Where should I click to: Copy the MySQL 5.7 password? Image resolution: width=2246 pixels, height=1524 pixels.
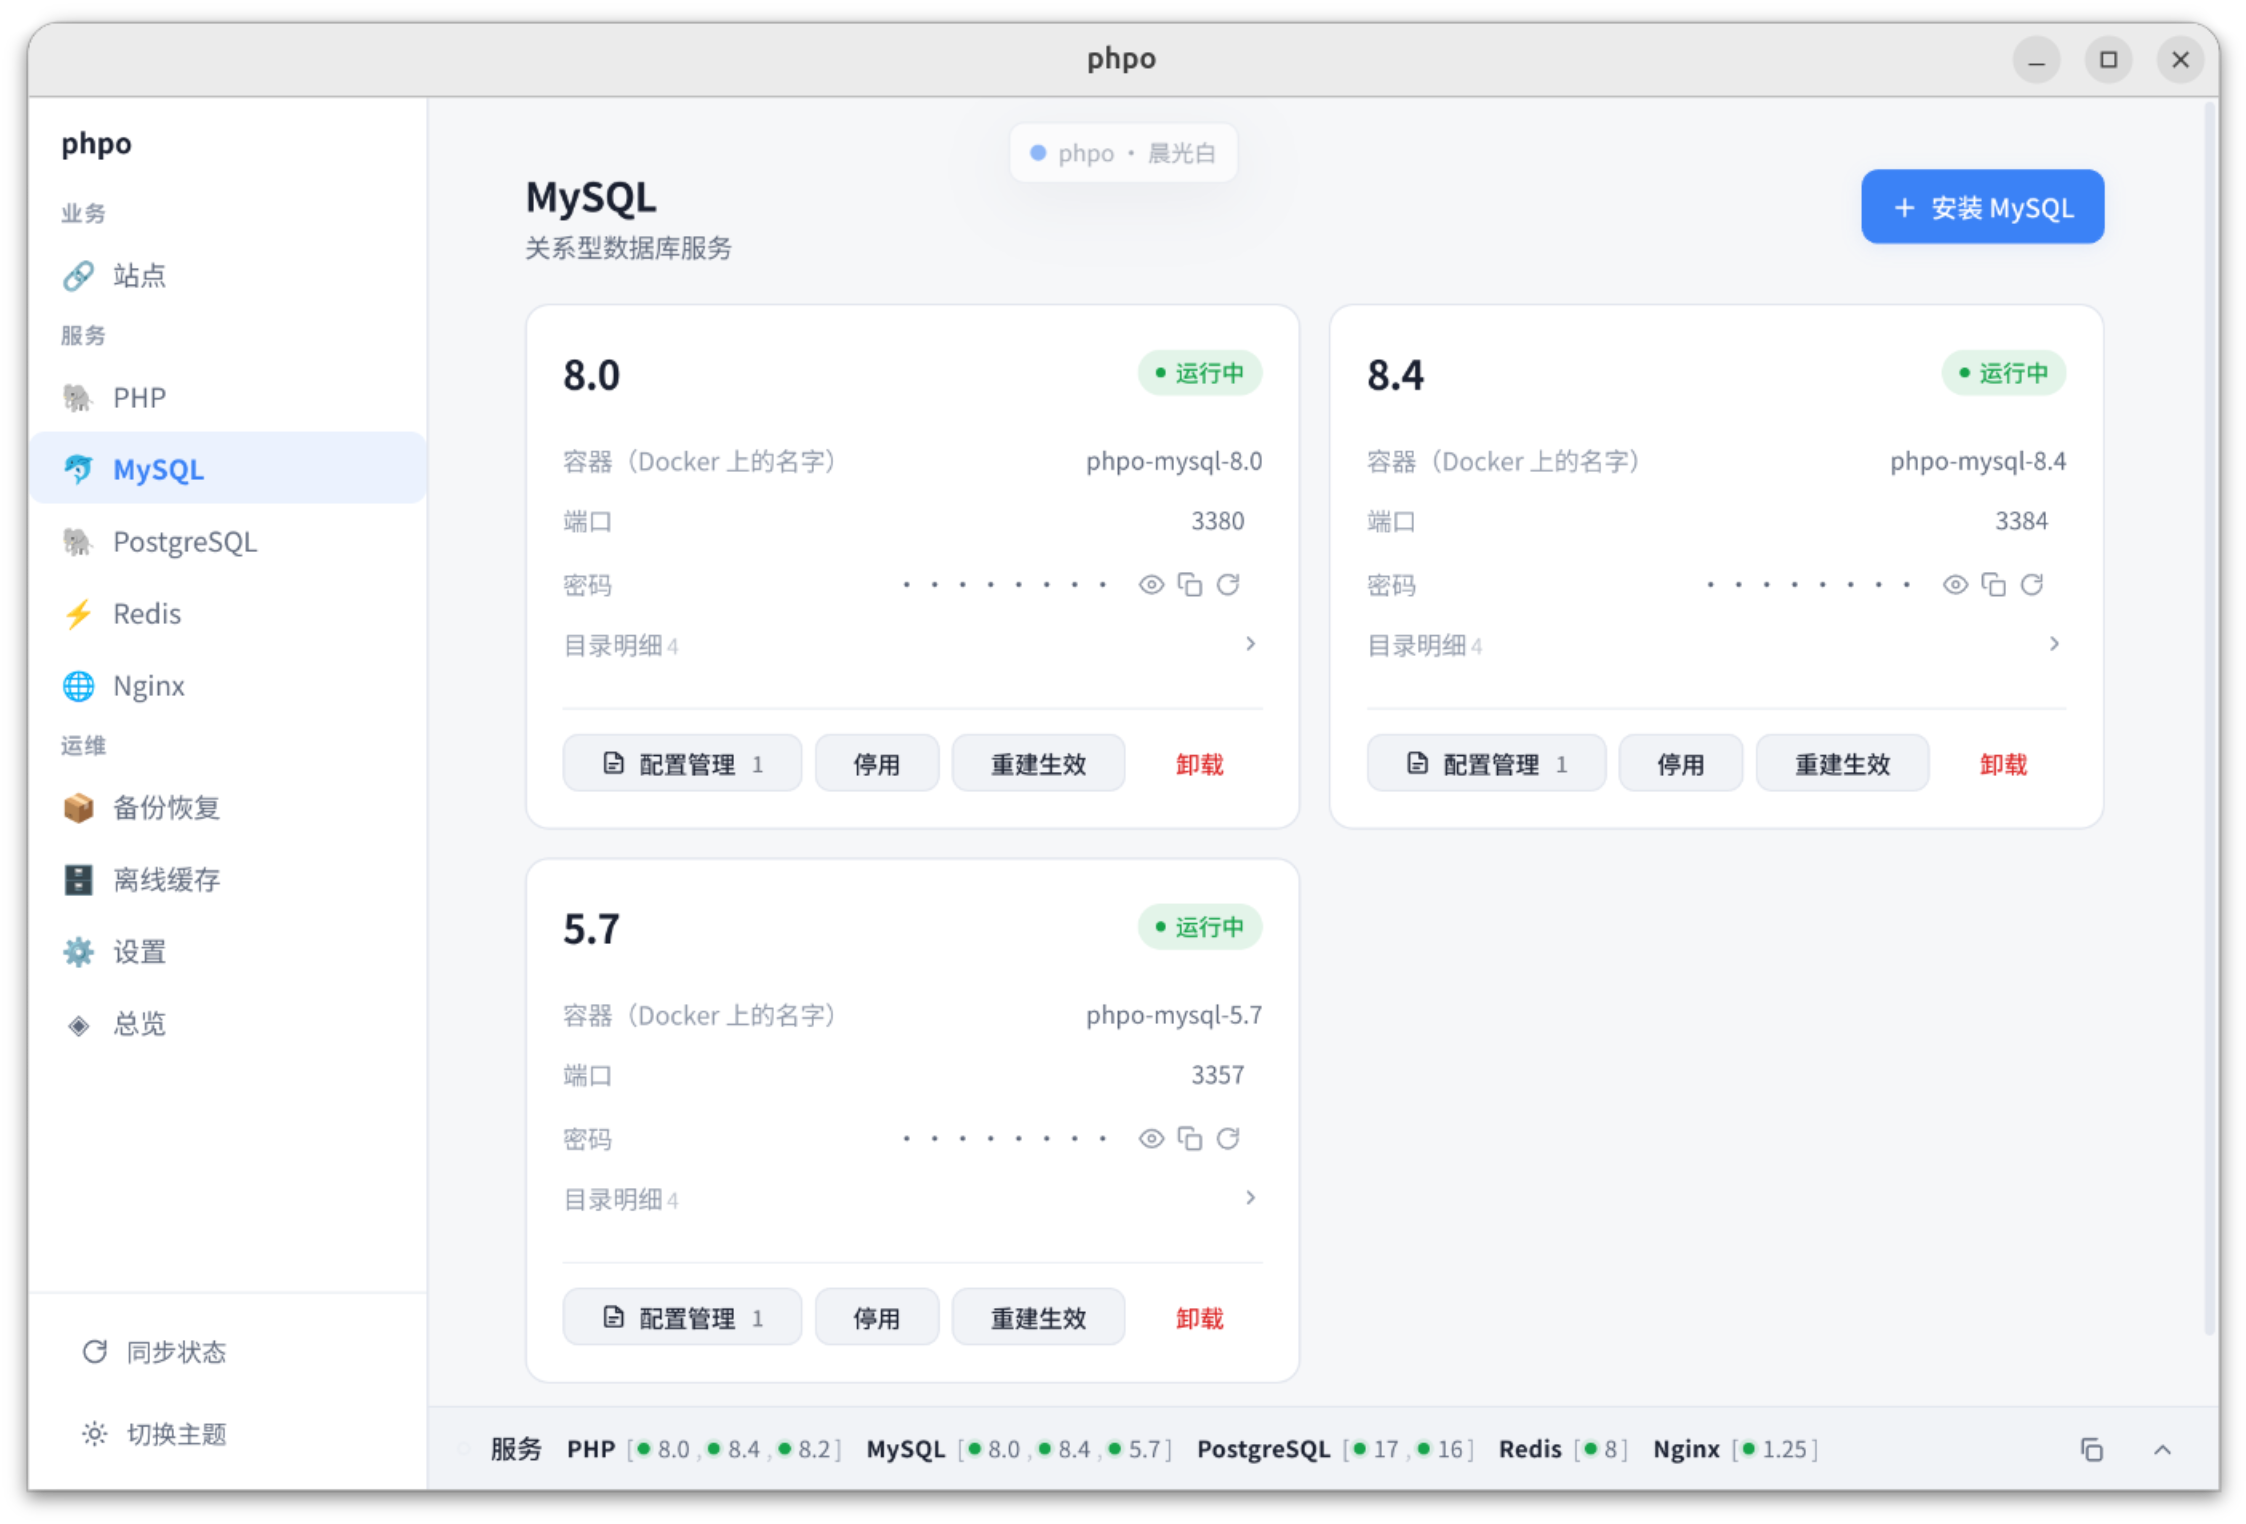pos(1189,1139)
